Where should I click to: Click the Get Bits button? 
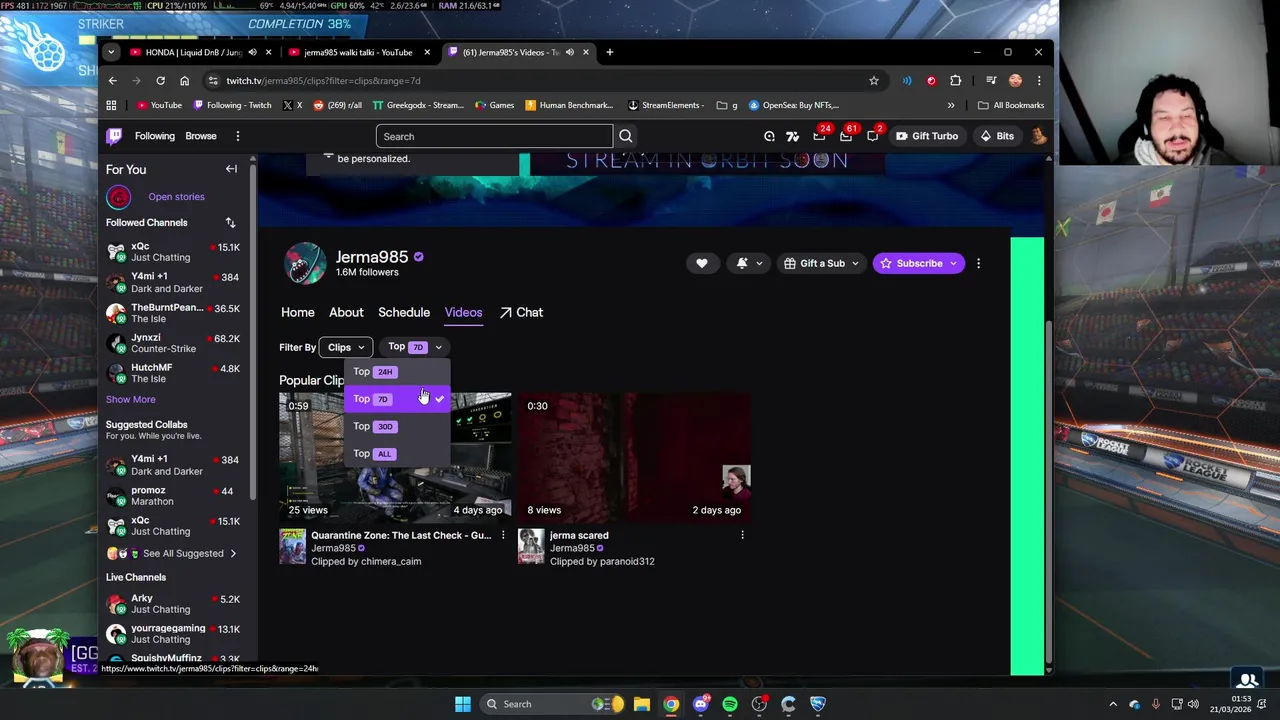point(996,136)
